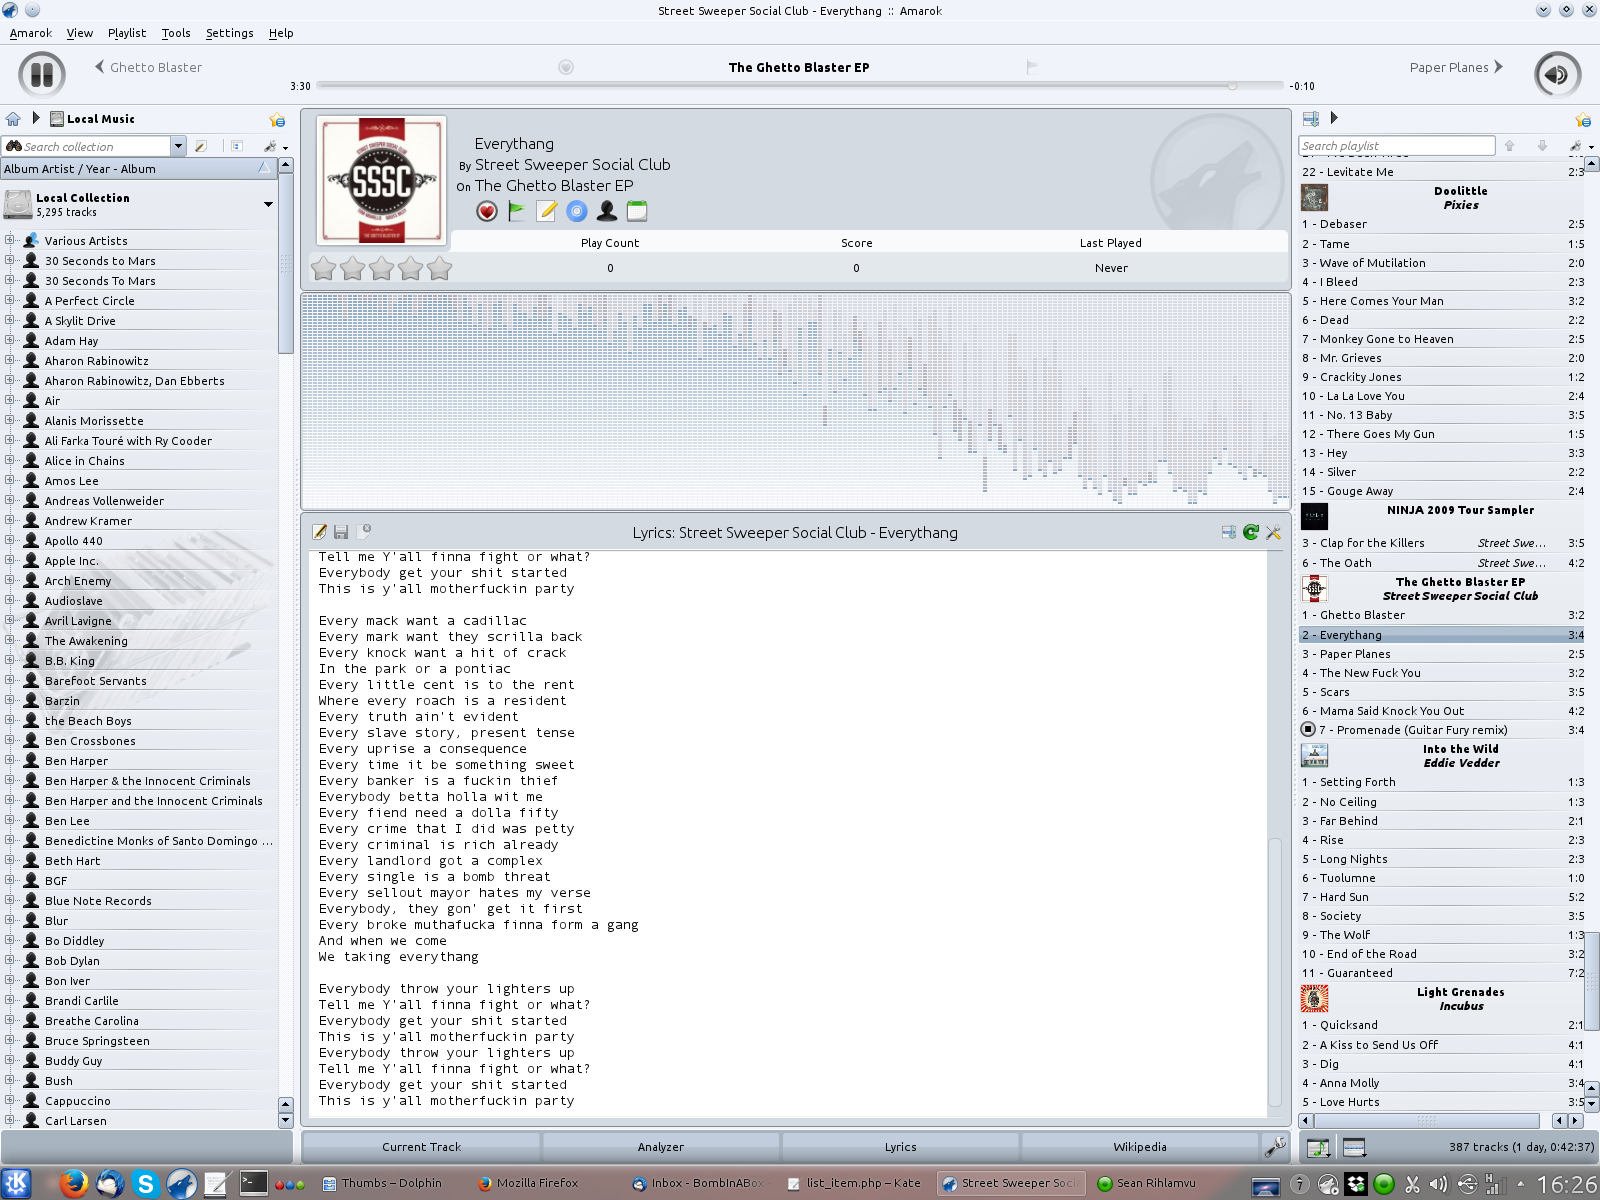This screenshot has width=1600, height=1200.
Task: Open the filter editor pencil icon
Action: (x=201, y=146)
